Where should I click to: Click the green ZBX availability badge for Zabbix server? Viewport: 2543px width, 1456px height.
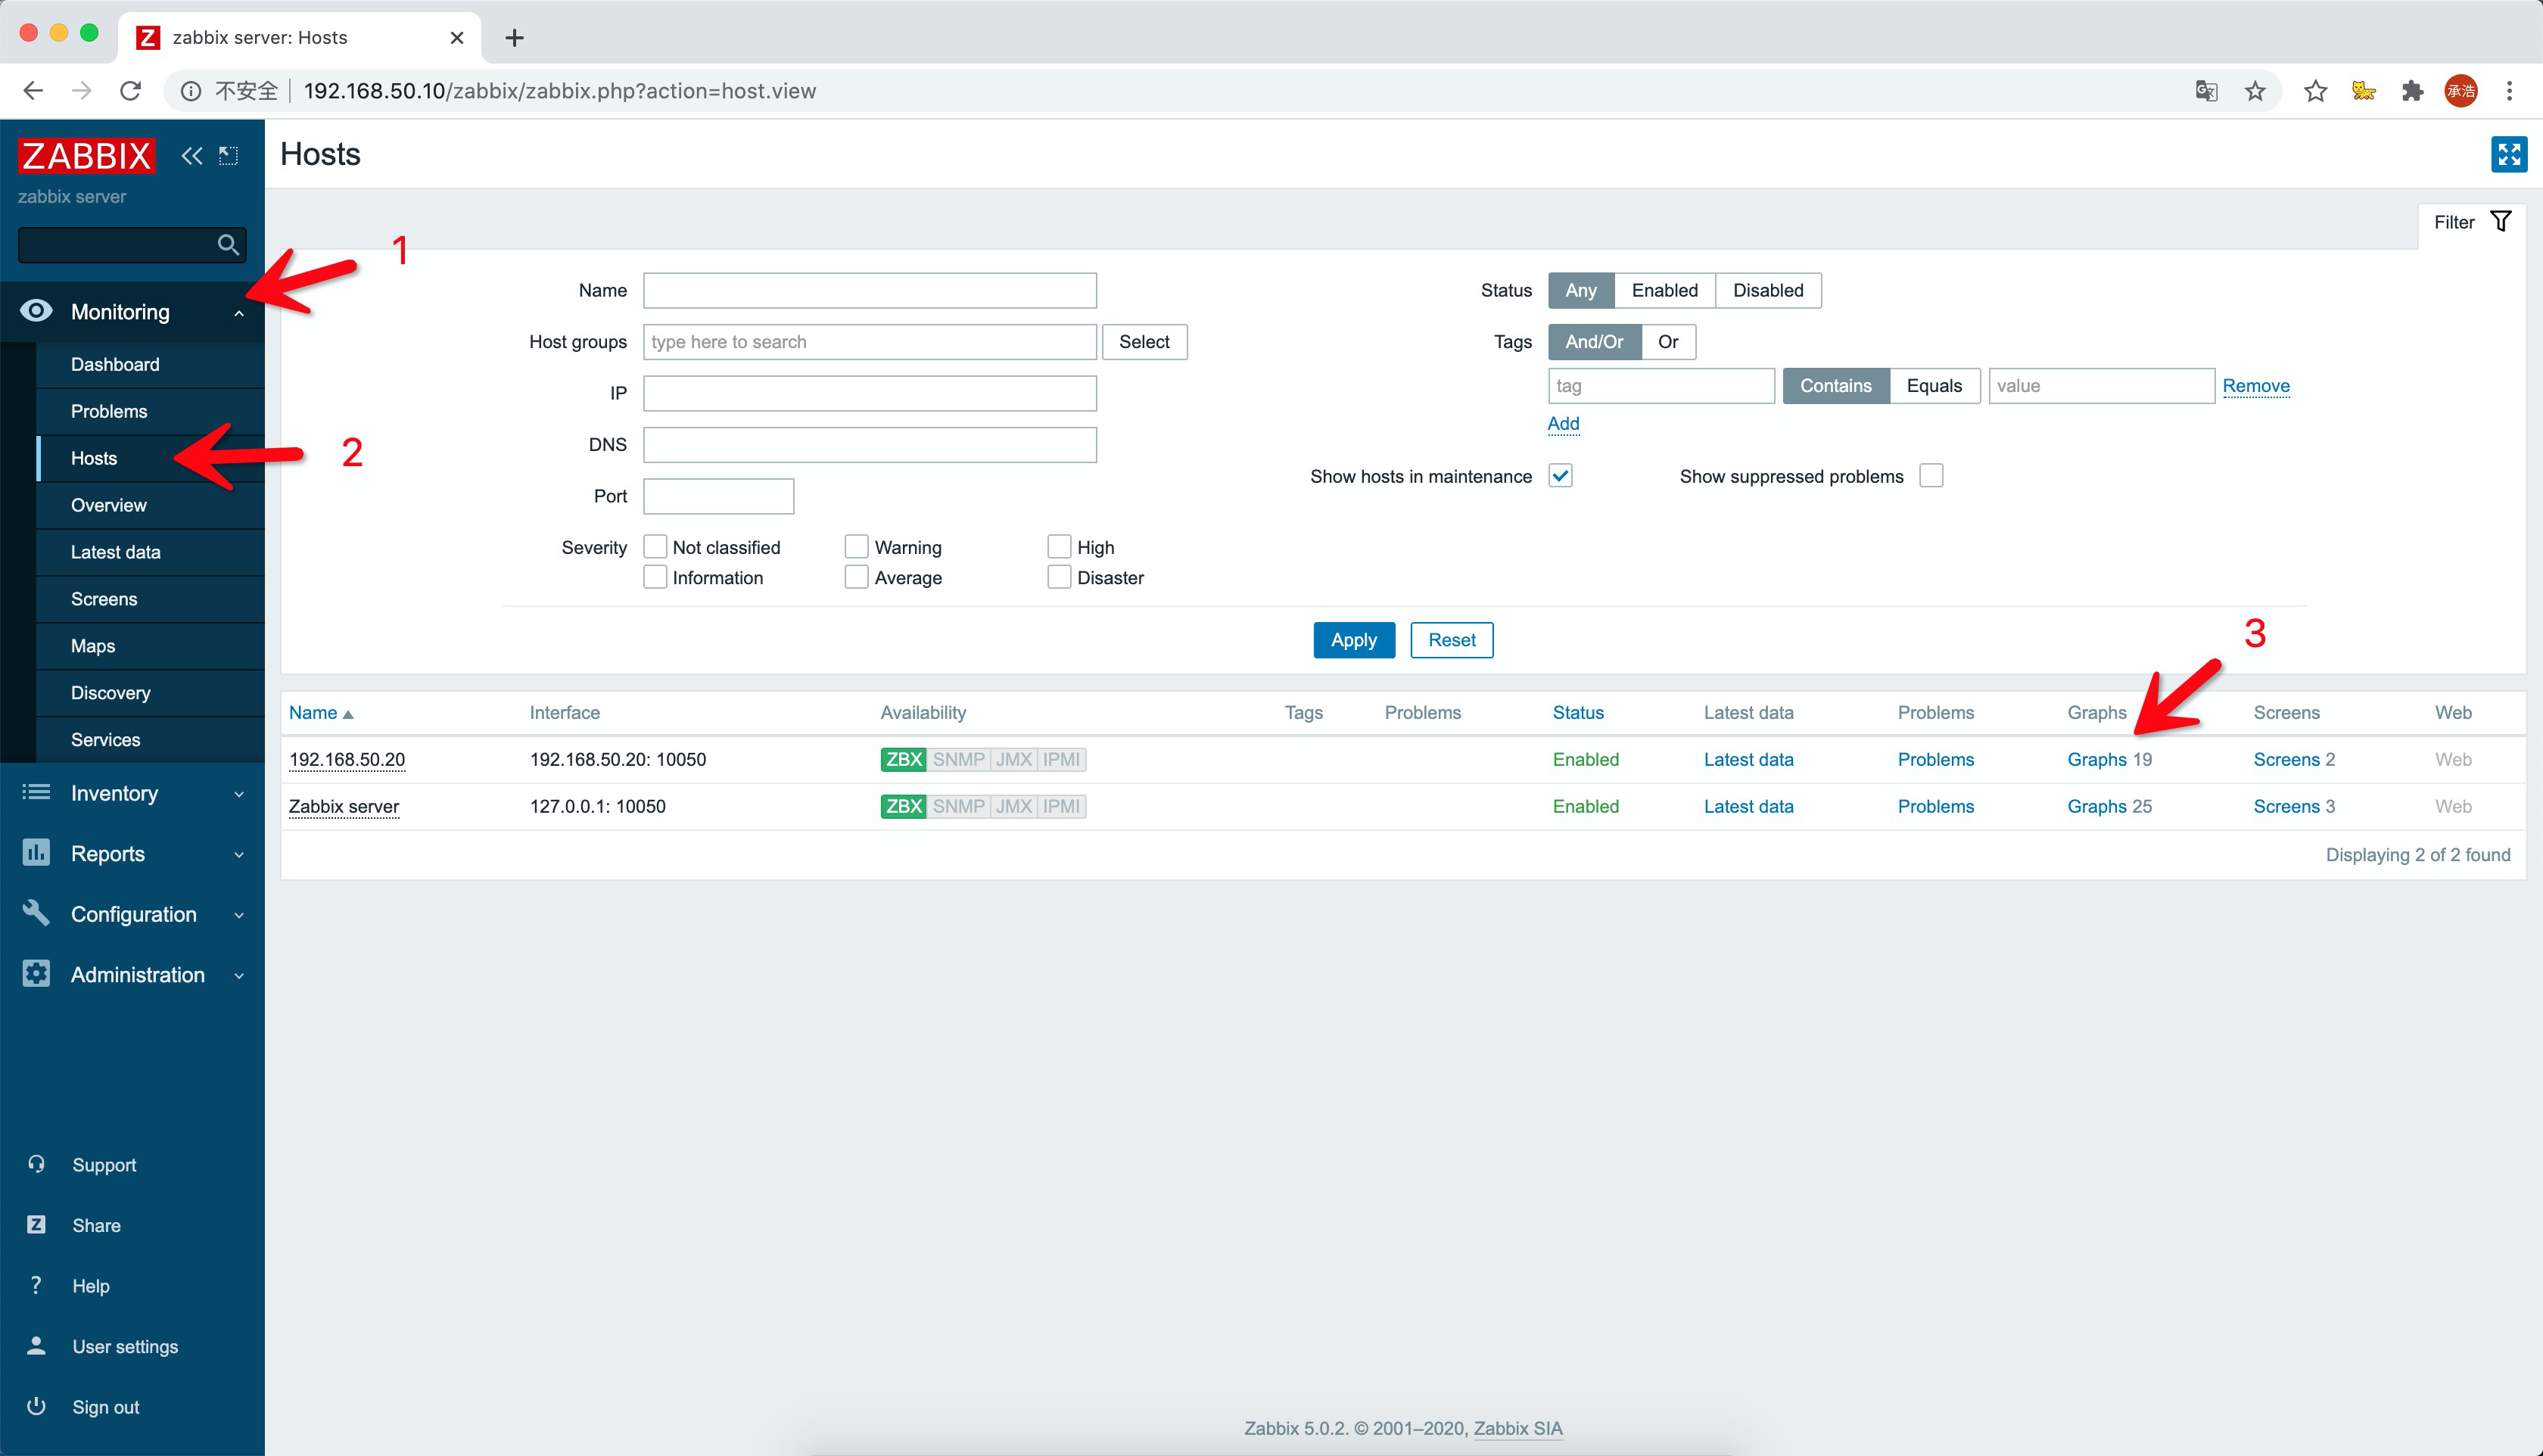[x=903, y=806]
